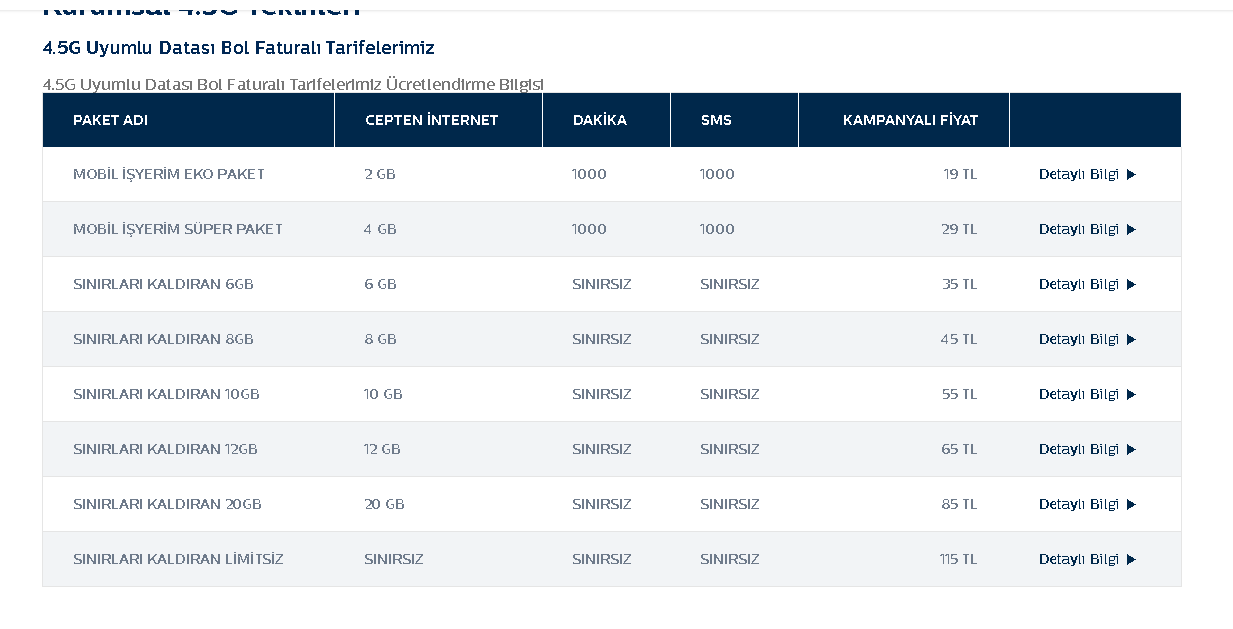
Task: Click arrow icon beside MOBİL İŞYERİM EKO PAKET details
Action: click(x=1131, y=175)
